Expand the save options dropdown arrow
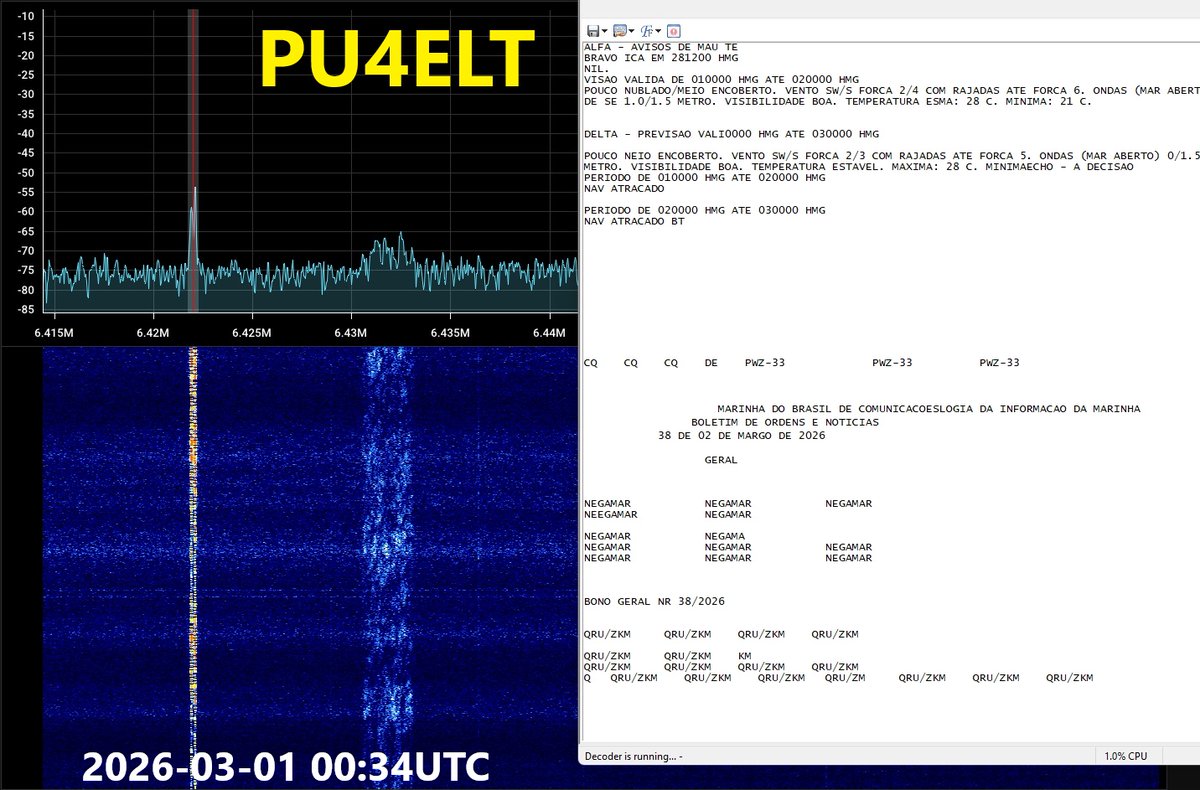 click(x=605, y=30)
